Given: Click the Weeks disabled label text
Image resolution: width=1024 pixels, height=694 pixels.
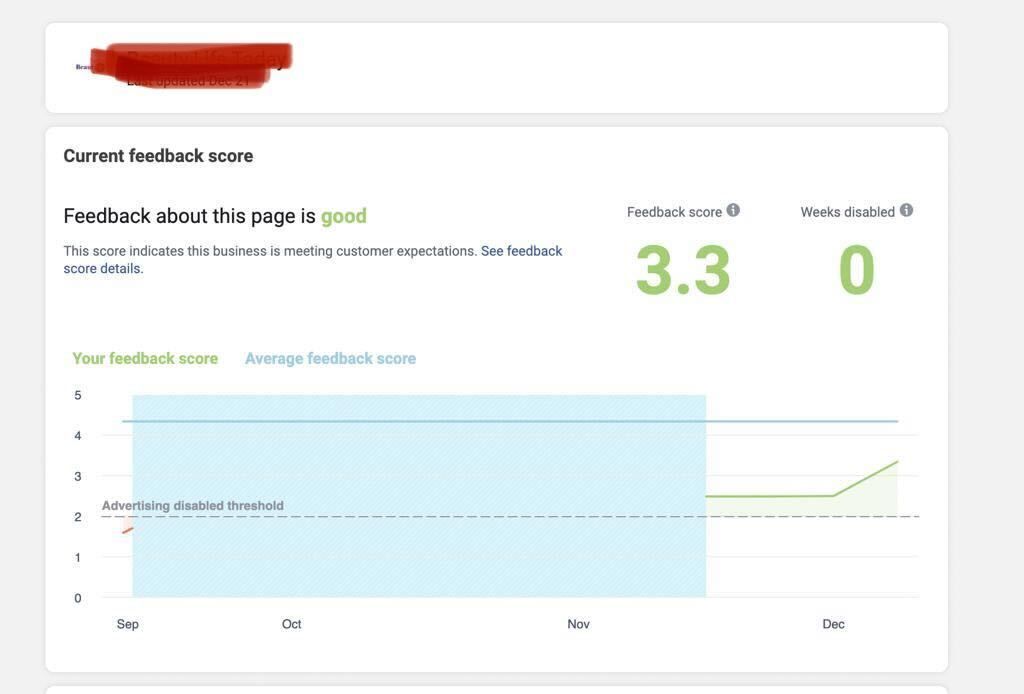Looking at the screenshot, I should [x=848, y=212].
